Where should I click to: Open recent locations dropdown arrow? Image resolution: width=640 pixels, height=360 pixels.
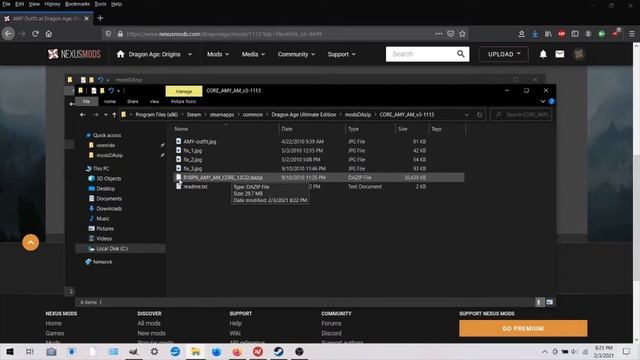[x=106, y=115]
